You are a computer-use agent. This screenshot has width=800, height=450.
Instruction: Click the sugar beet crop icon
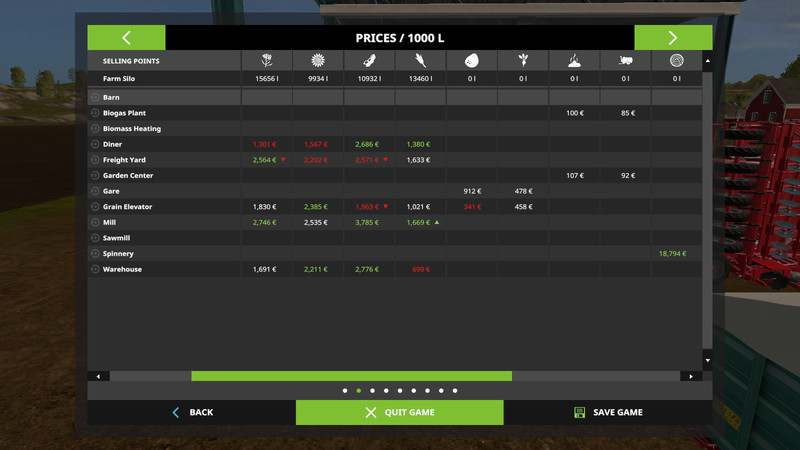pos(522,61)
